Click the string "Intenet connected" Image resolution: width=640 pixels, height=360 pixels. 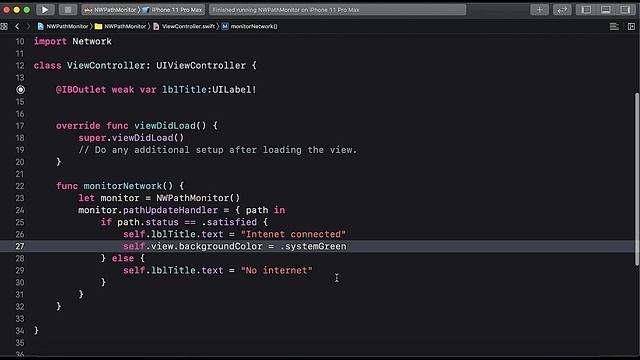pyautogui.click(x=293, y=234)
